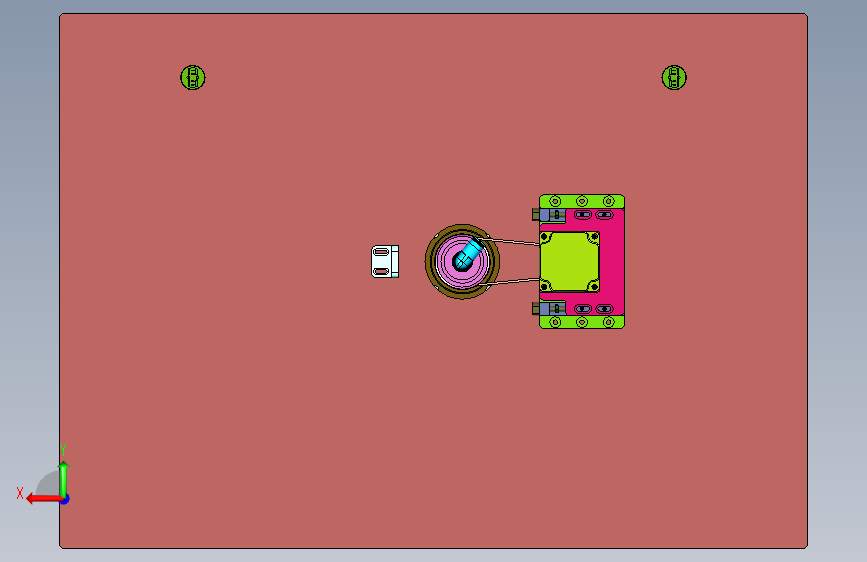Click the red X axis arrow of triad
The height and width of the screenshot is (562, 867).
point(43,499)
